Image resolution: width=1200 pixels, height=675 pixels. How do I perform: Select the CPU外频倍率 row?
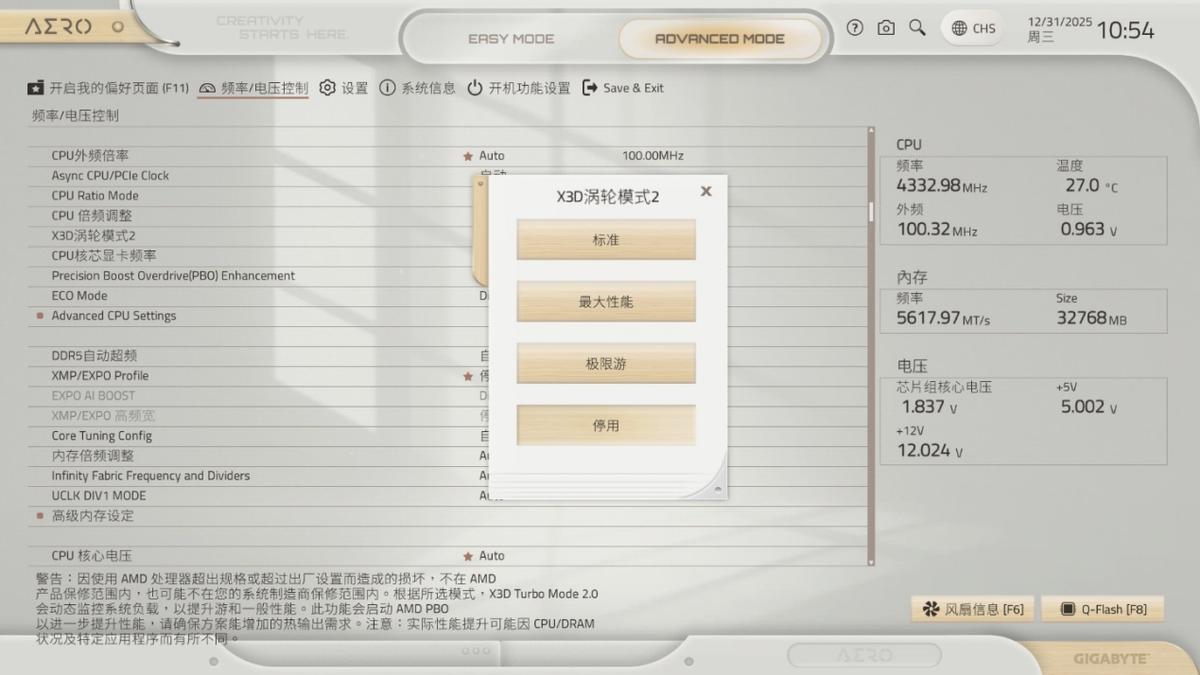pyautogui.click(x=448, y=156)
